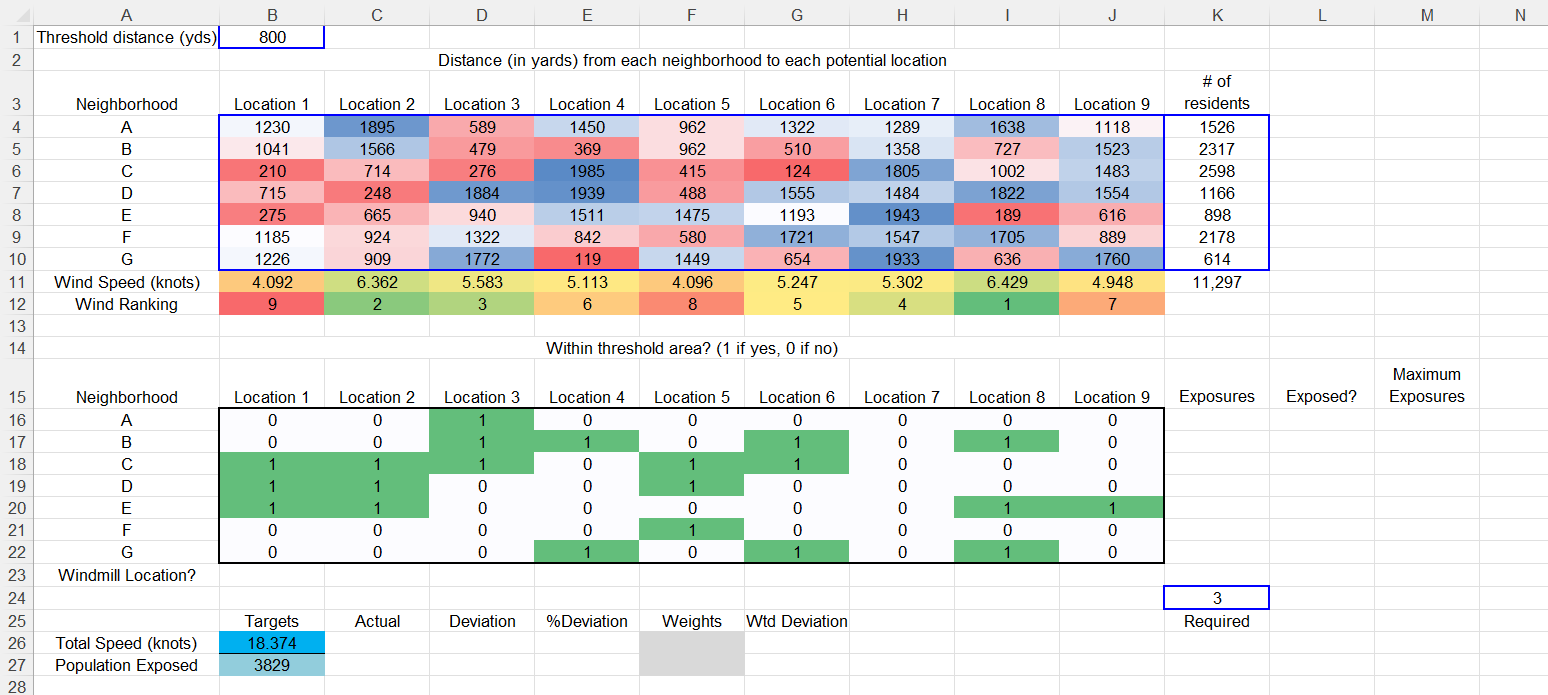Click the distance cell showing 589

click(482, 127)
